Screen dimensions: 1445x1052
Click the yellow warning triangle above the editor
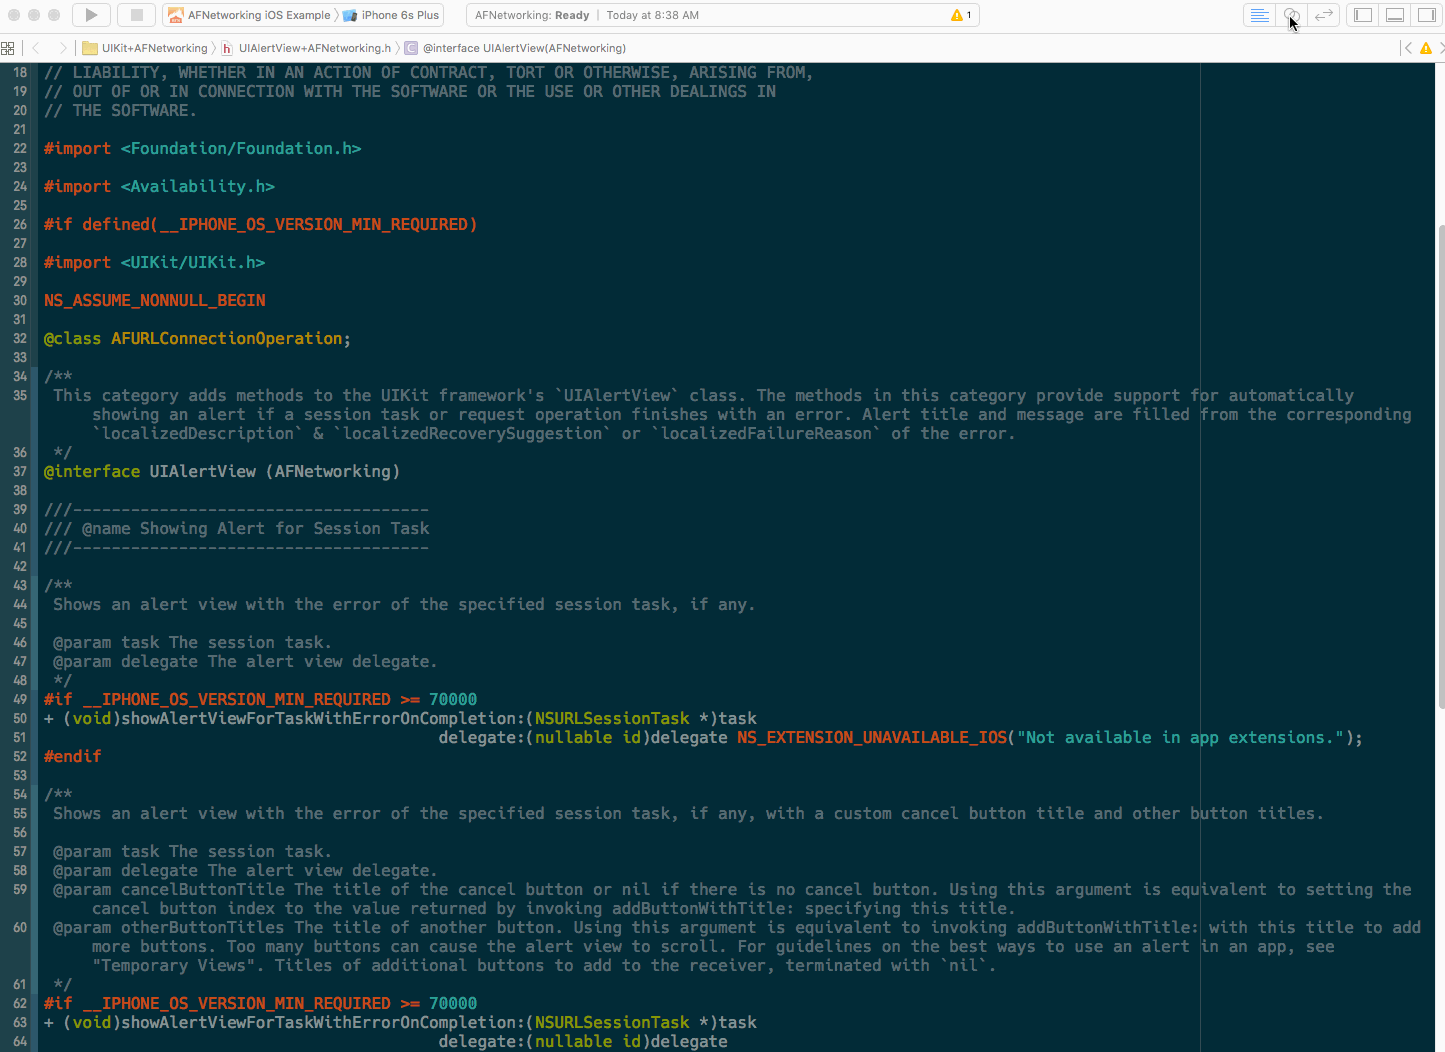tap(1425, 47)
